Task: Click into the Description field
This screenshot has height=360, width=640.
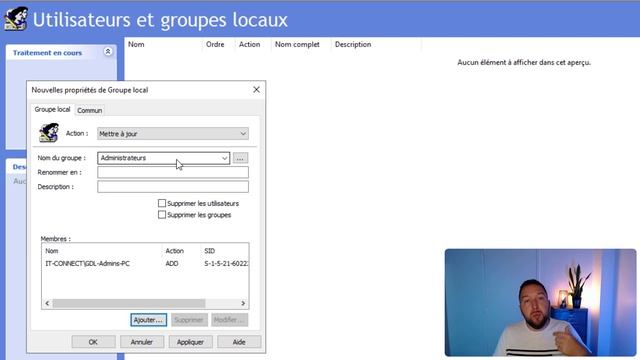Action: [x=173, y=187]
